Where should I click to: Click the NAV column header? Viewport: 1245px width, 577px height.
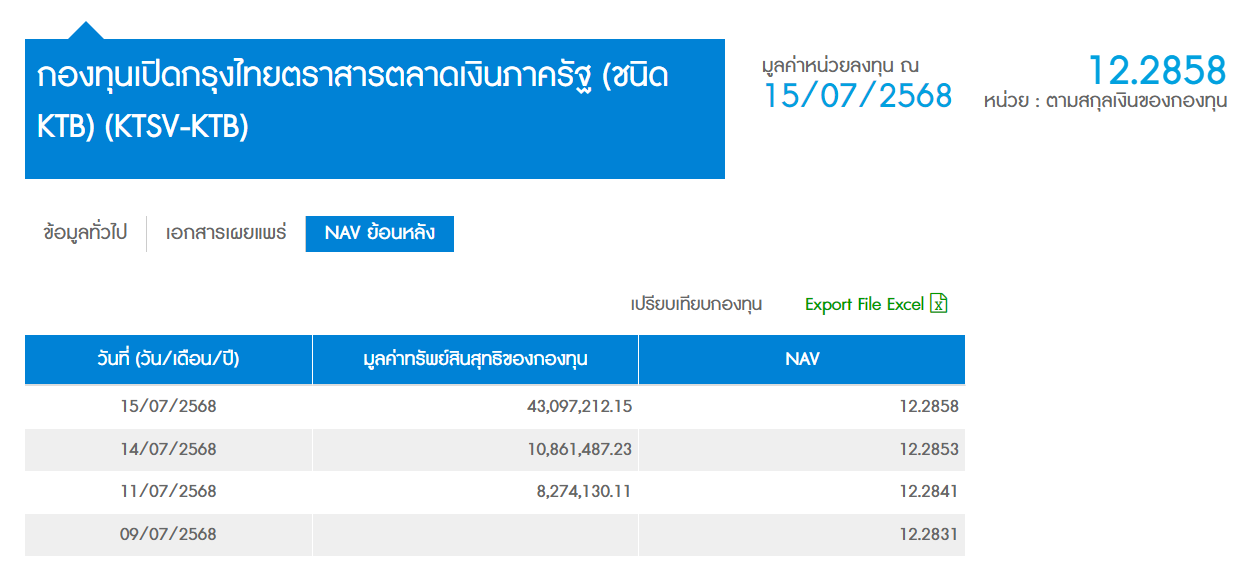coord(802,359)
